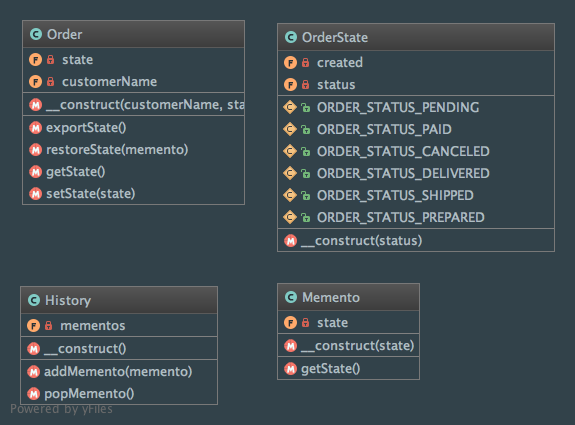Click constant icon of ORDER_STATUS_CANCELED
The height and width of the screenshot is (425, 575).
pos(290,151)
